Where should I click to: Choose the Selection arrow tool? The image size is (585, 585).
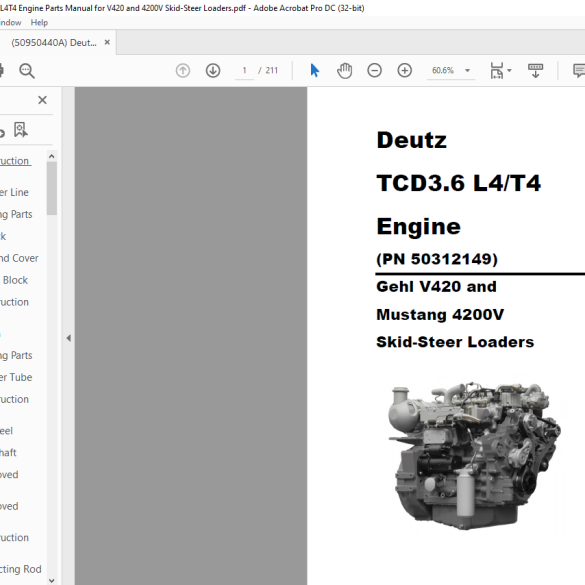coord(315,71)
